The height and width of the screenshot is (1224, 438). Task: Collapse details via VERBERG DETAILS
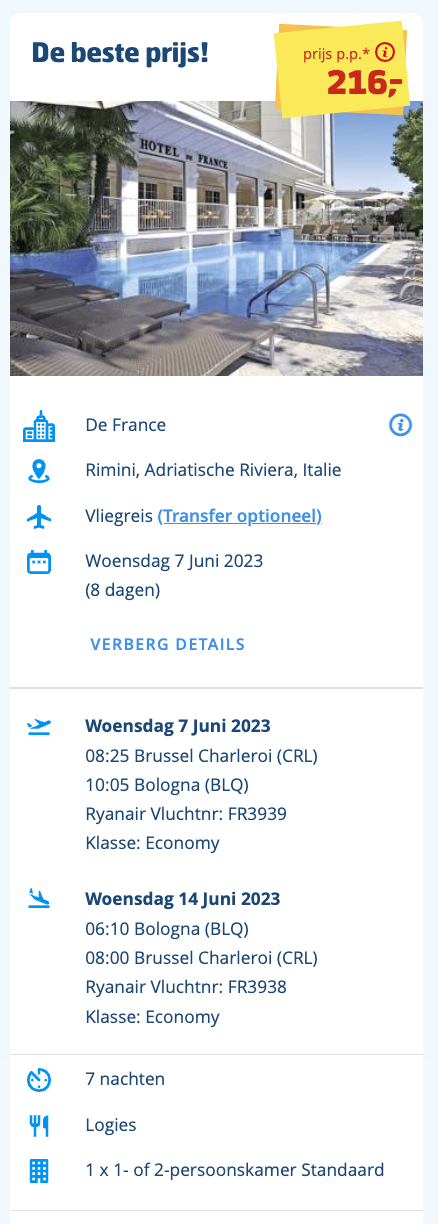coord(168,645)
